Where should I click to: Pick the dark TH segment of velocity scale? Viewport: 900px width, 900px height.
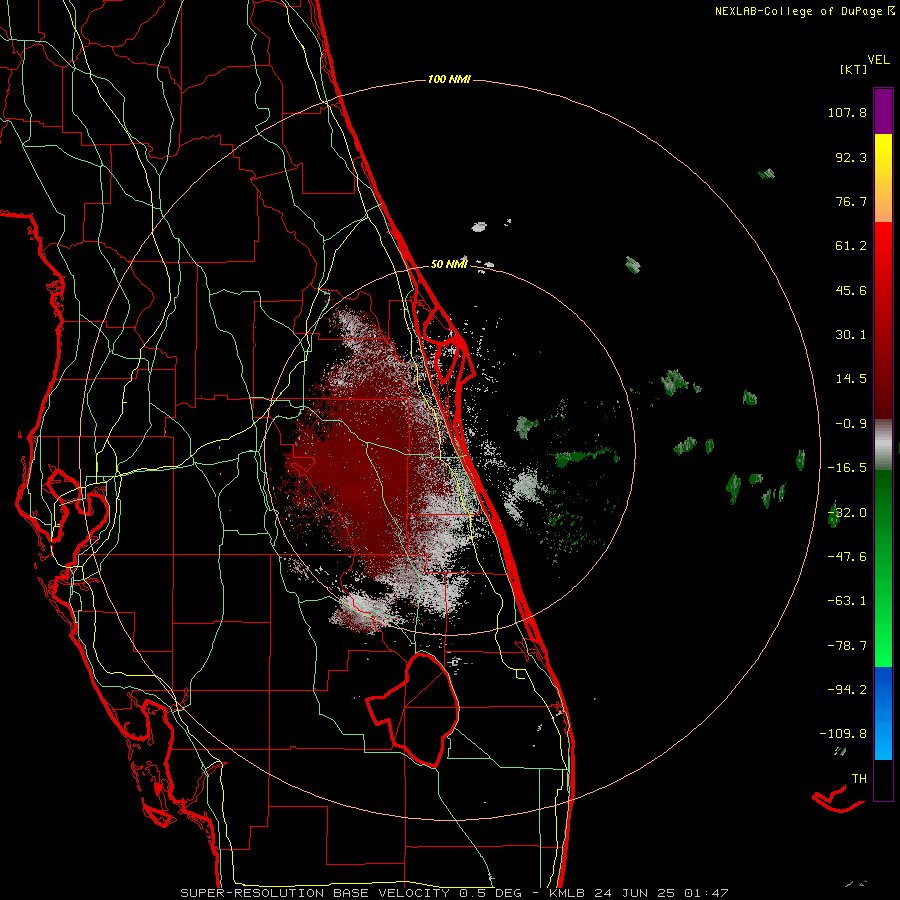(x=883, y=780)
